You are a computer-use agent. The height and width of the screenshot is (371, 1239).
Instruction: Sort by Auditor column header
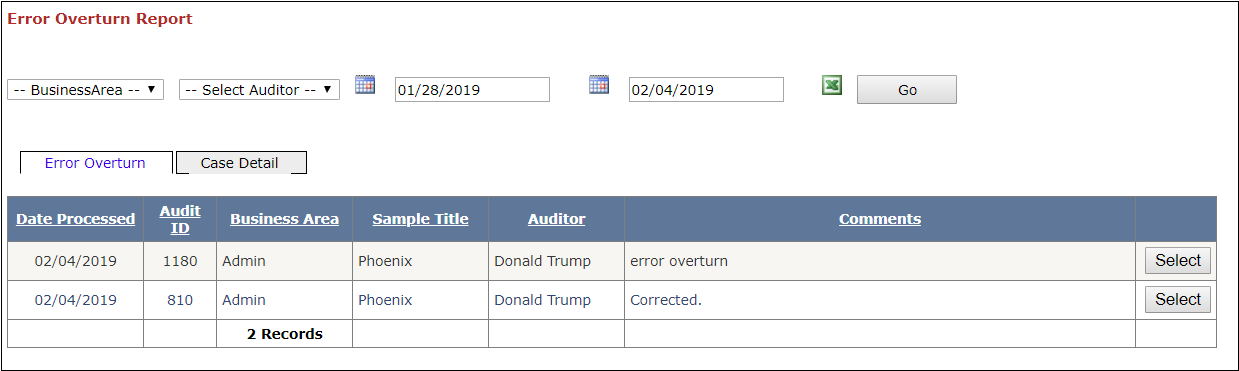[557, 219]
